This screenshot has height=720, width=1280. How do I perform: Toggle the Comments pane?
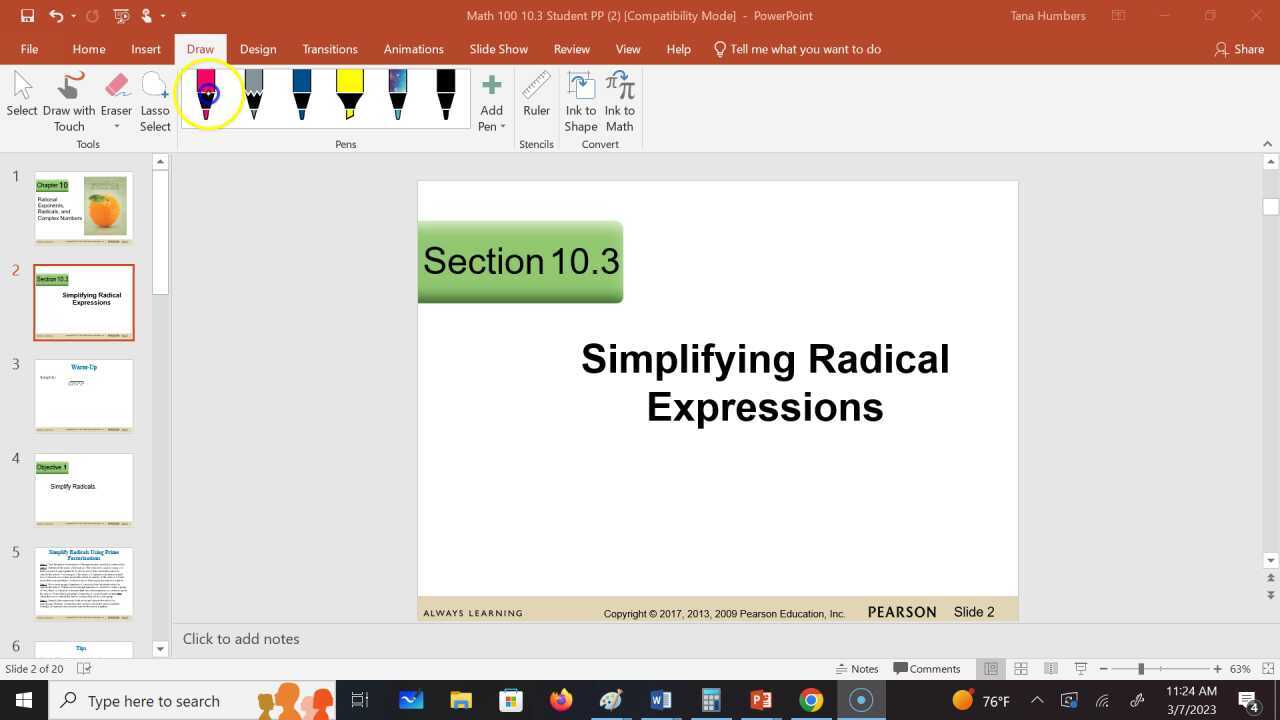click(927, 668)
